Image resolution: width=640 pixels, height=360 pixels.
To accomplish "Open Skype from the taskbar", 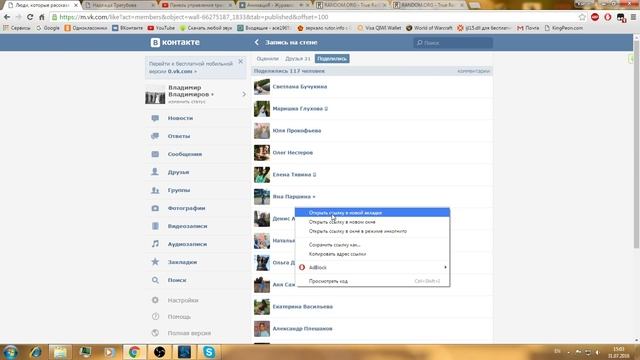I will 209,352.
